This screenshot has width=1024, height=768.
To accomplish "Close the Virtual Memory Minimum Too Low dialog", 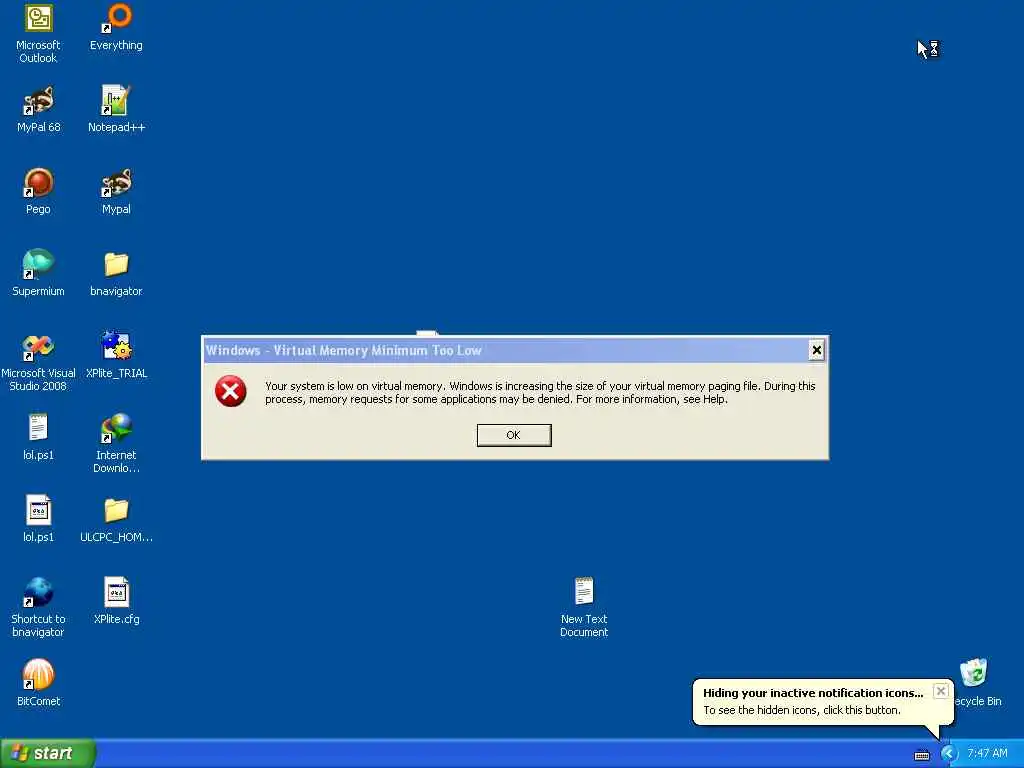I will coord(816,351).
